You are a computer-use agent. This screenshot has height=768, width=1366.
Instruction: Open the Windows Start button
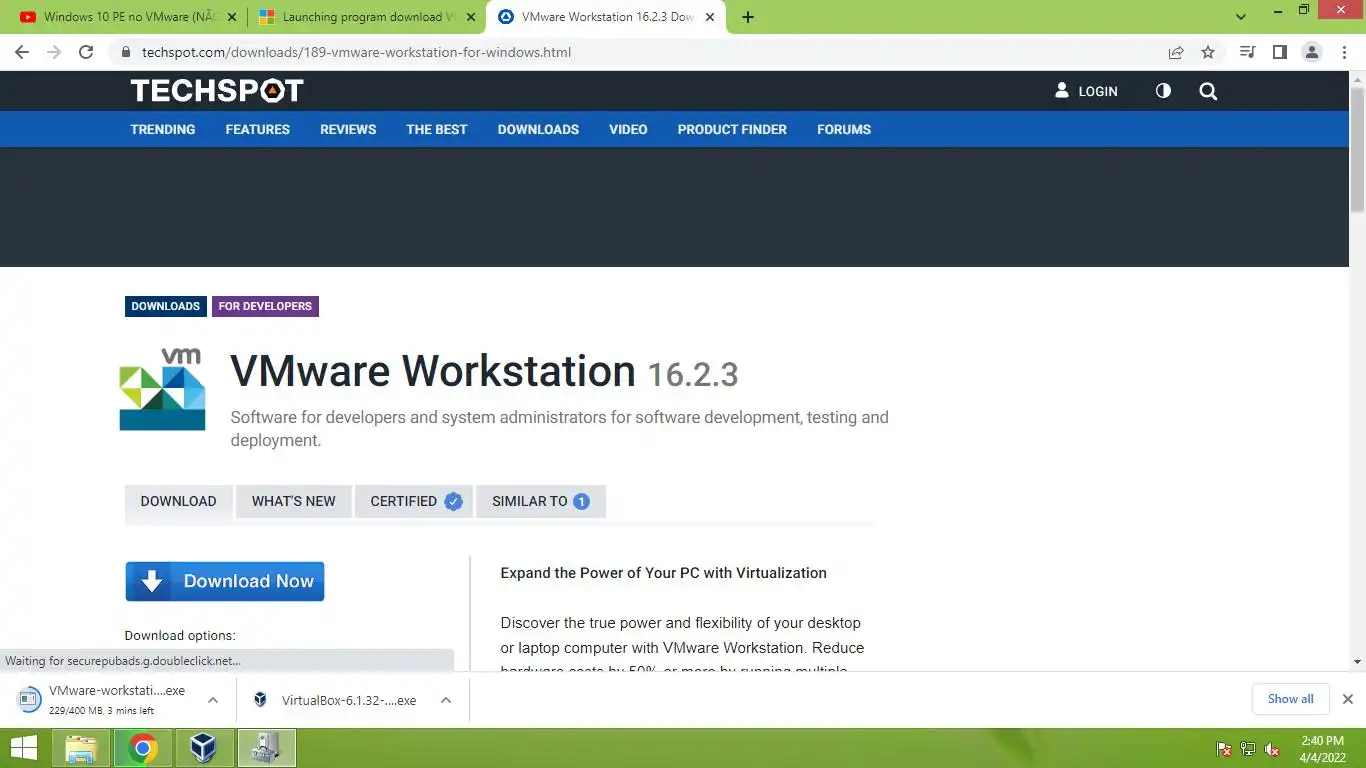tap(24, 748)
